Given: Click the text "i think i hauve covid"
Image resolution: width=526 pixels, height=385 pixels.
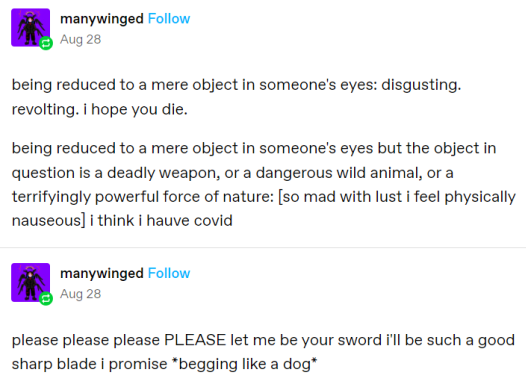Looking at the screenshot, I should tap(161, 221).
